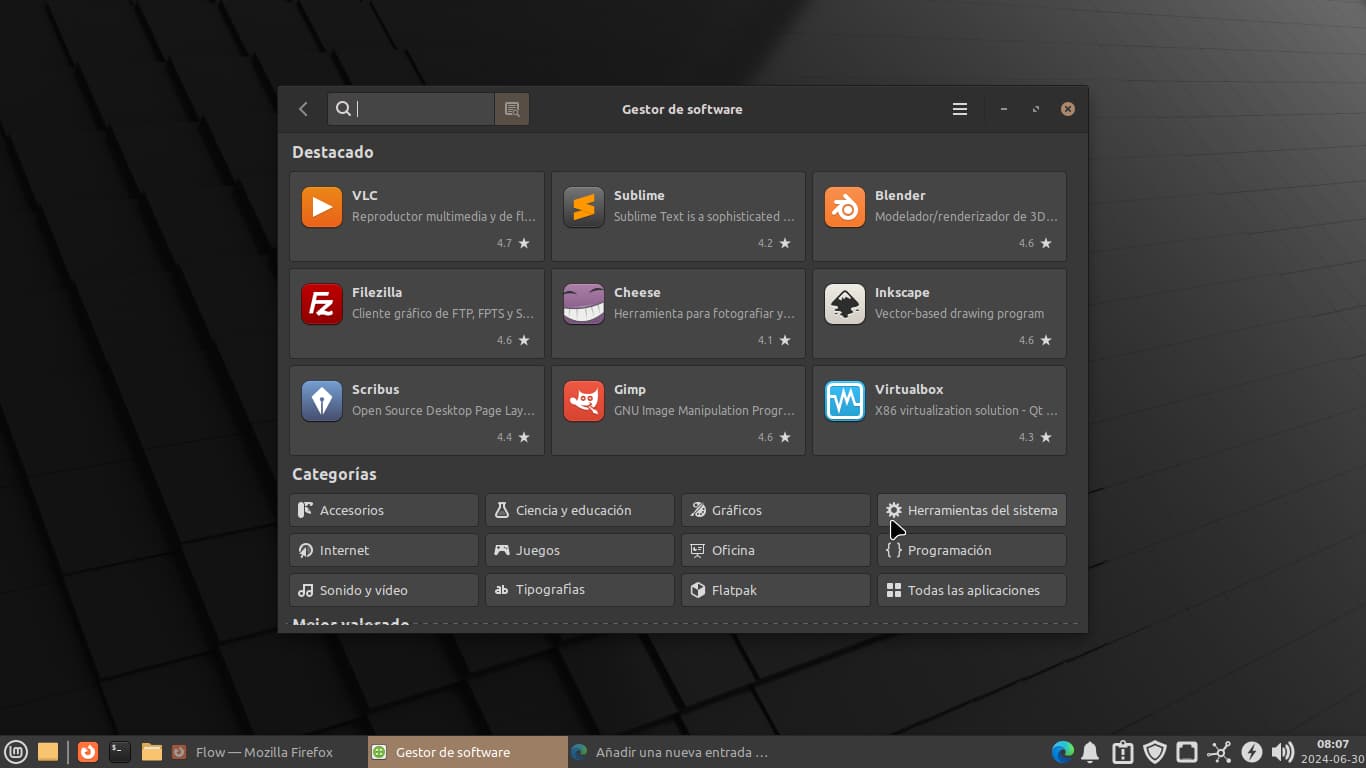Go back with the arrow button
The height and width of the screenshot is (768, 1366).
304,109
